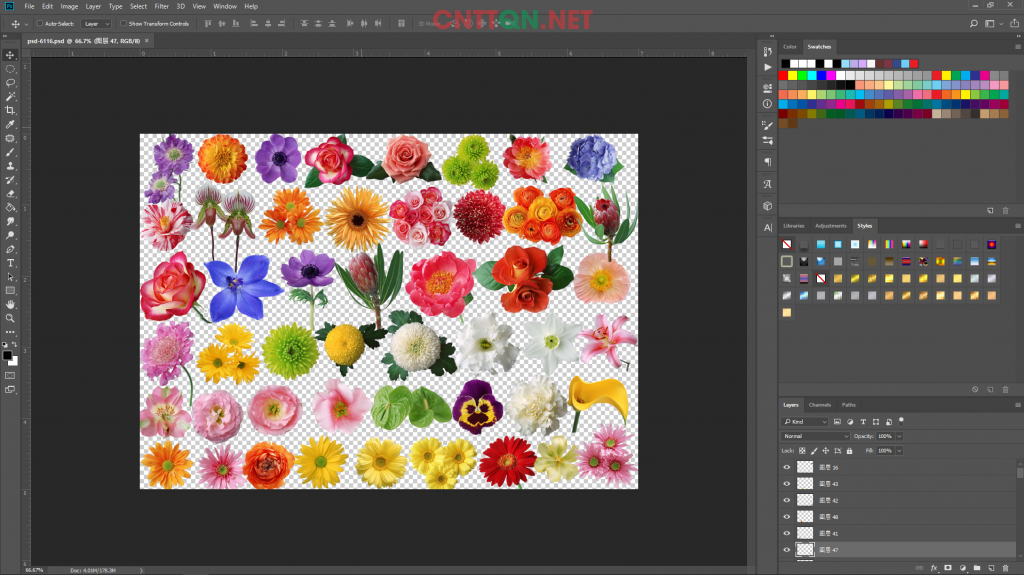Select the Eraser tool

coord(10,194)
